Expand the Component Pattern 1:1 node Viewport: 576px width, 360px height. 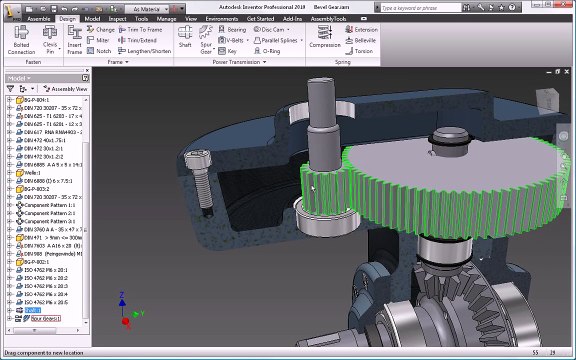[10, 205]
